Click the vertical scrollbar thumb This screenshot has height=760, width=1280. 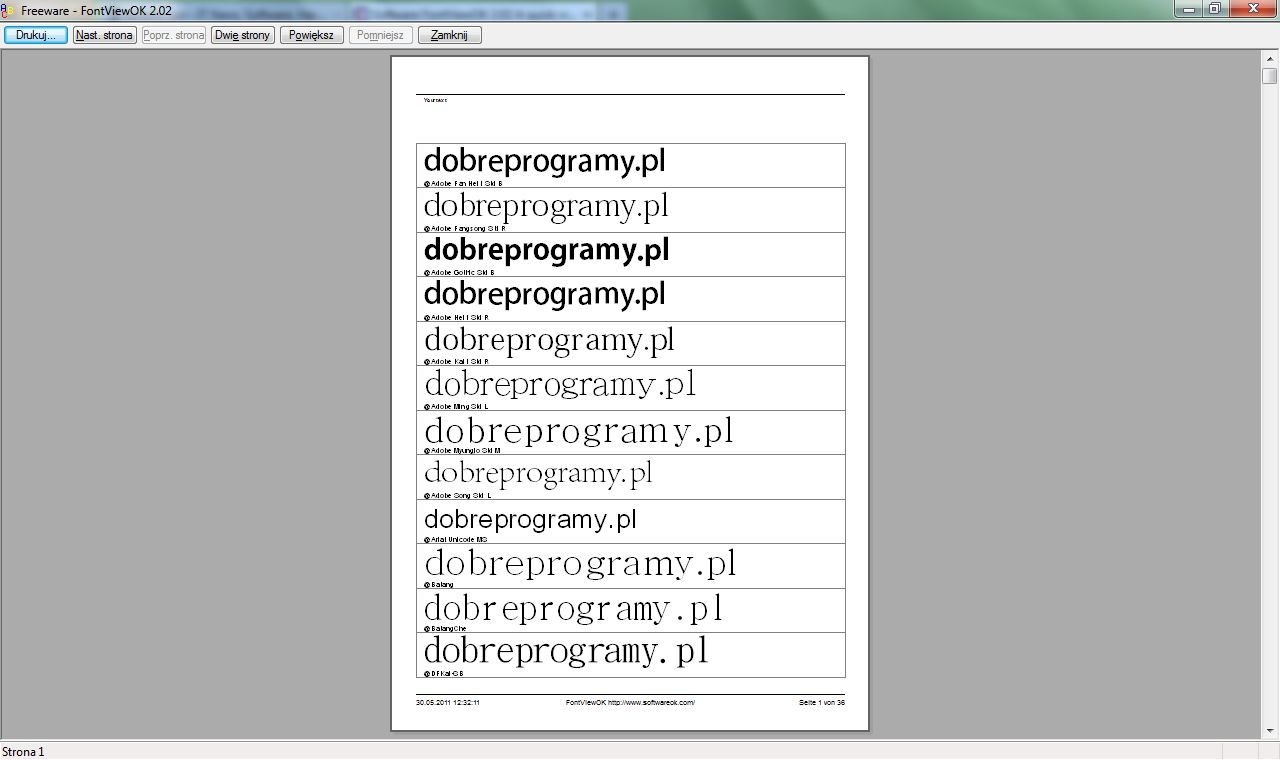[x=1270, y=76]
